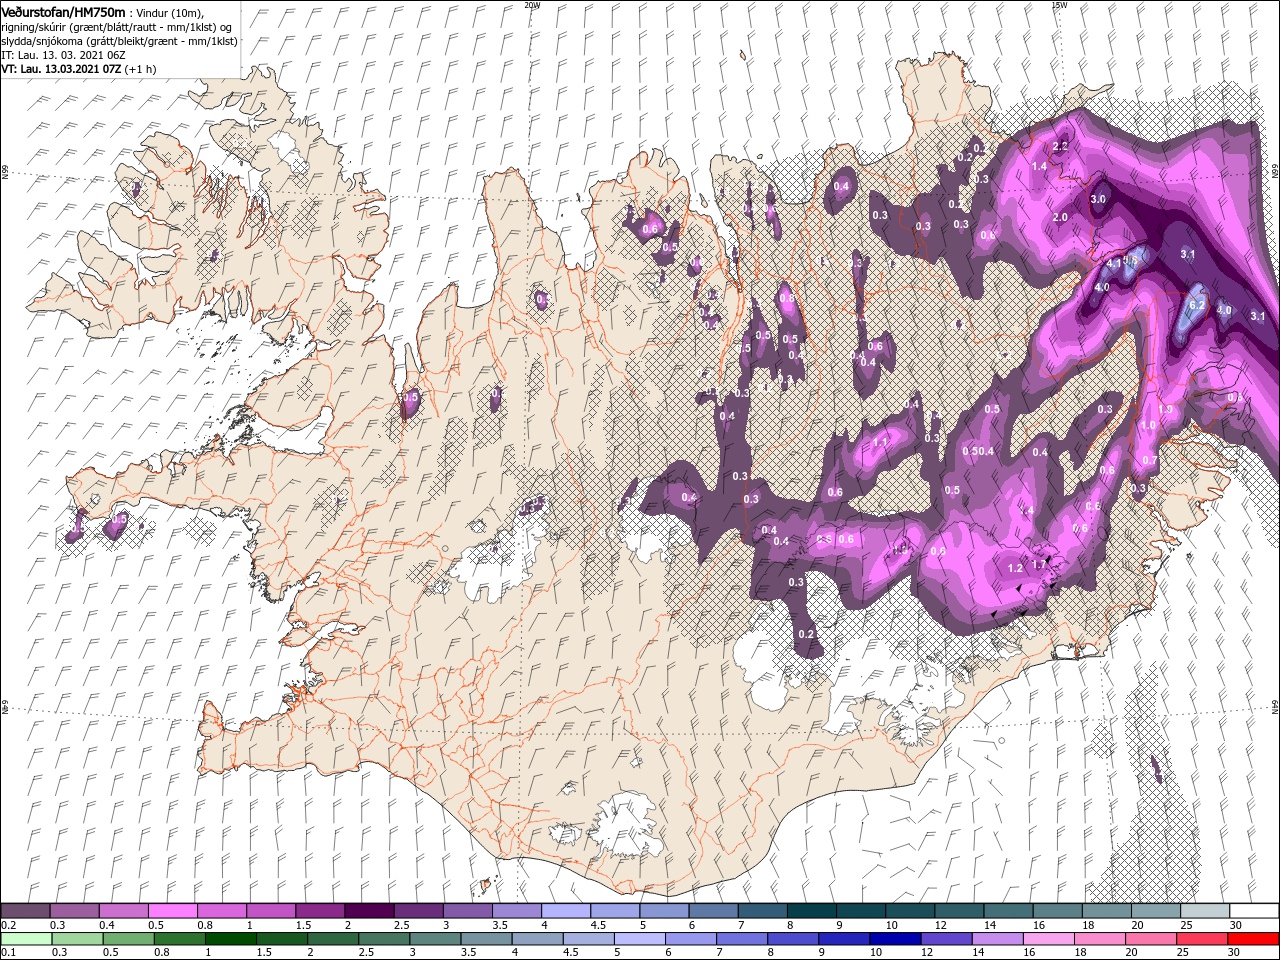Click the darkest teal 8 swatch, upper legend row
The width and height of the screenshot is (1280, 960).
pos(811,911)
